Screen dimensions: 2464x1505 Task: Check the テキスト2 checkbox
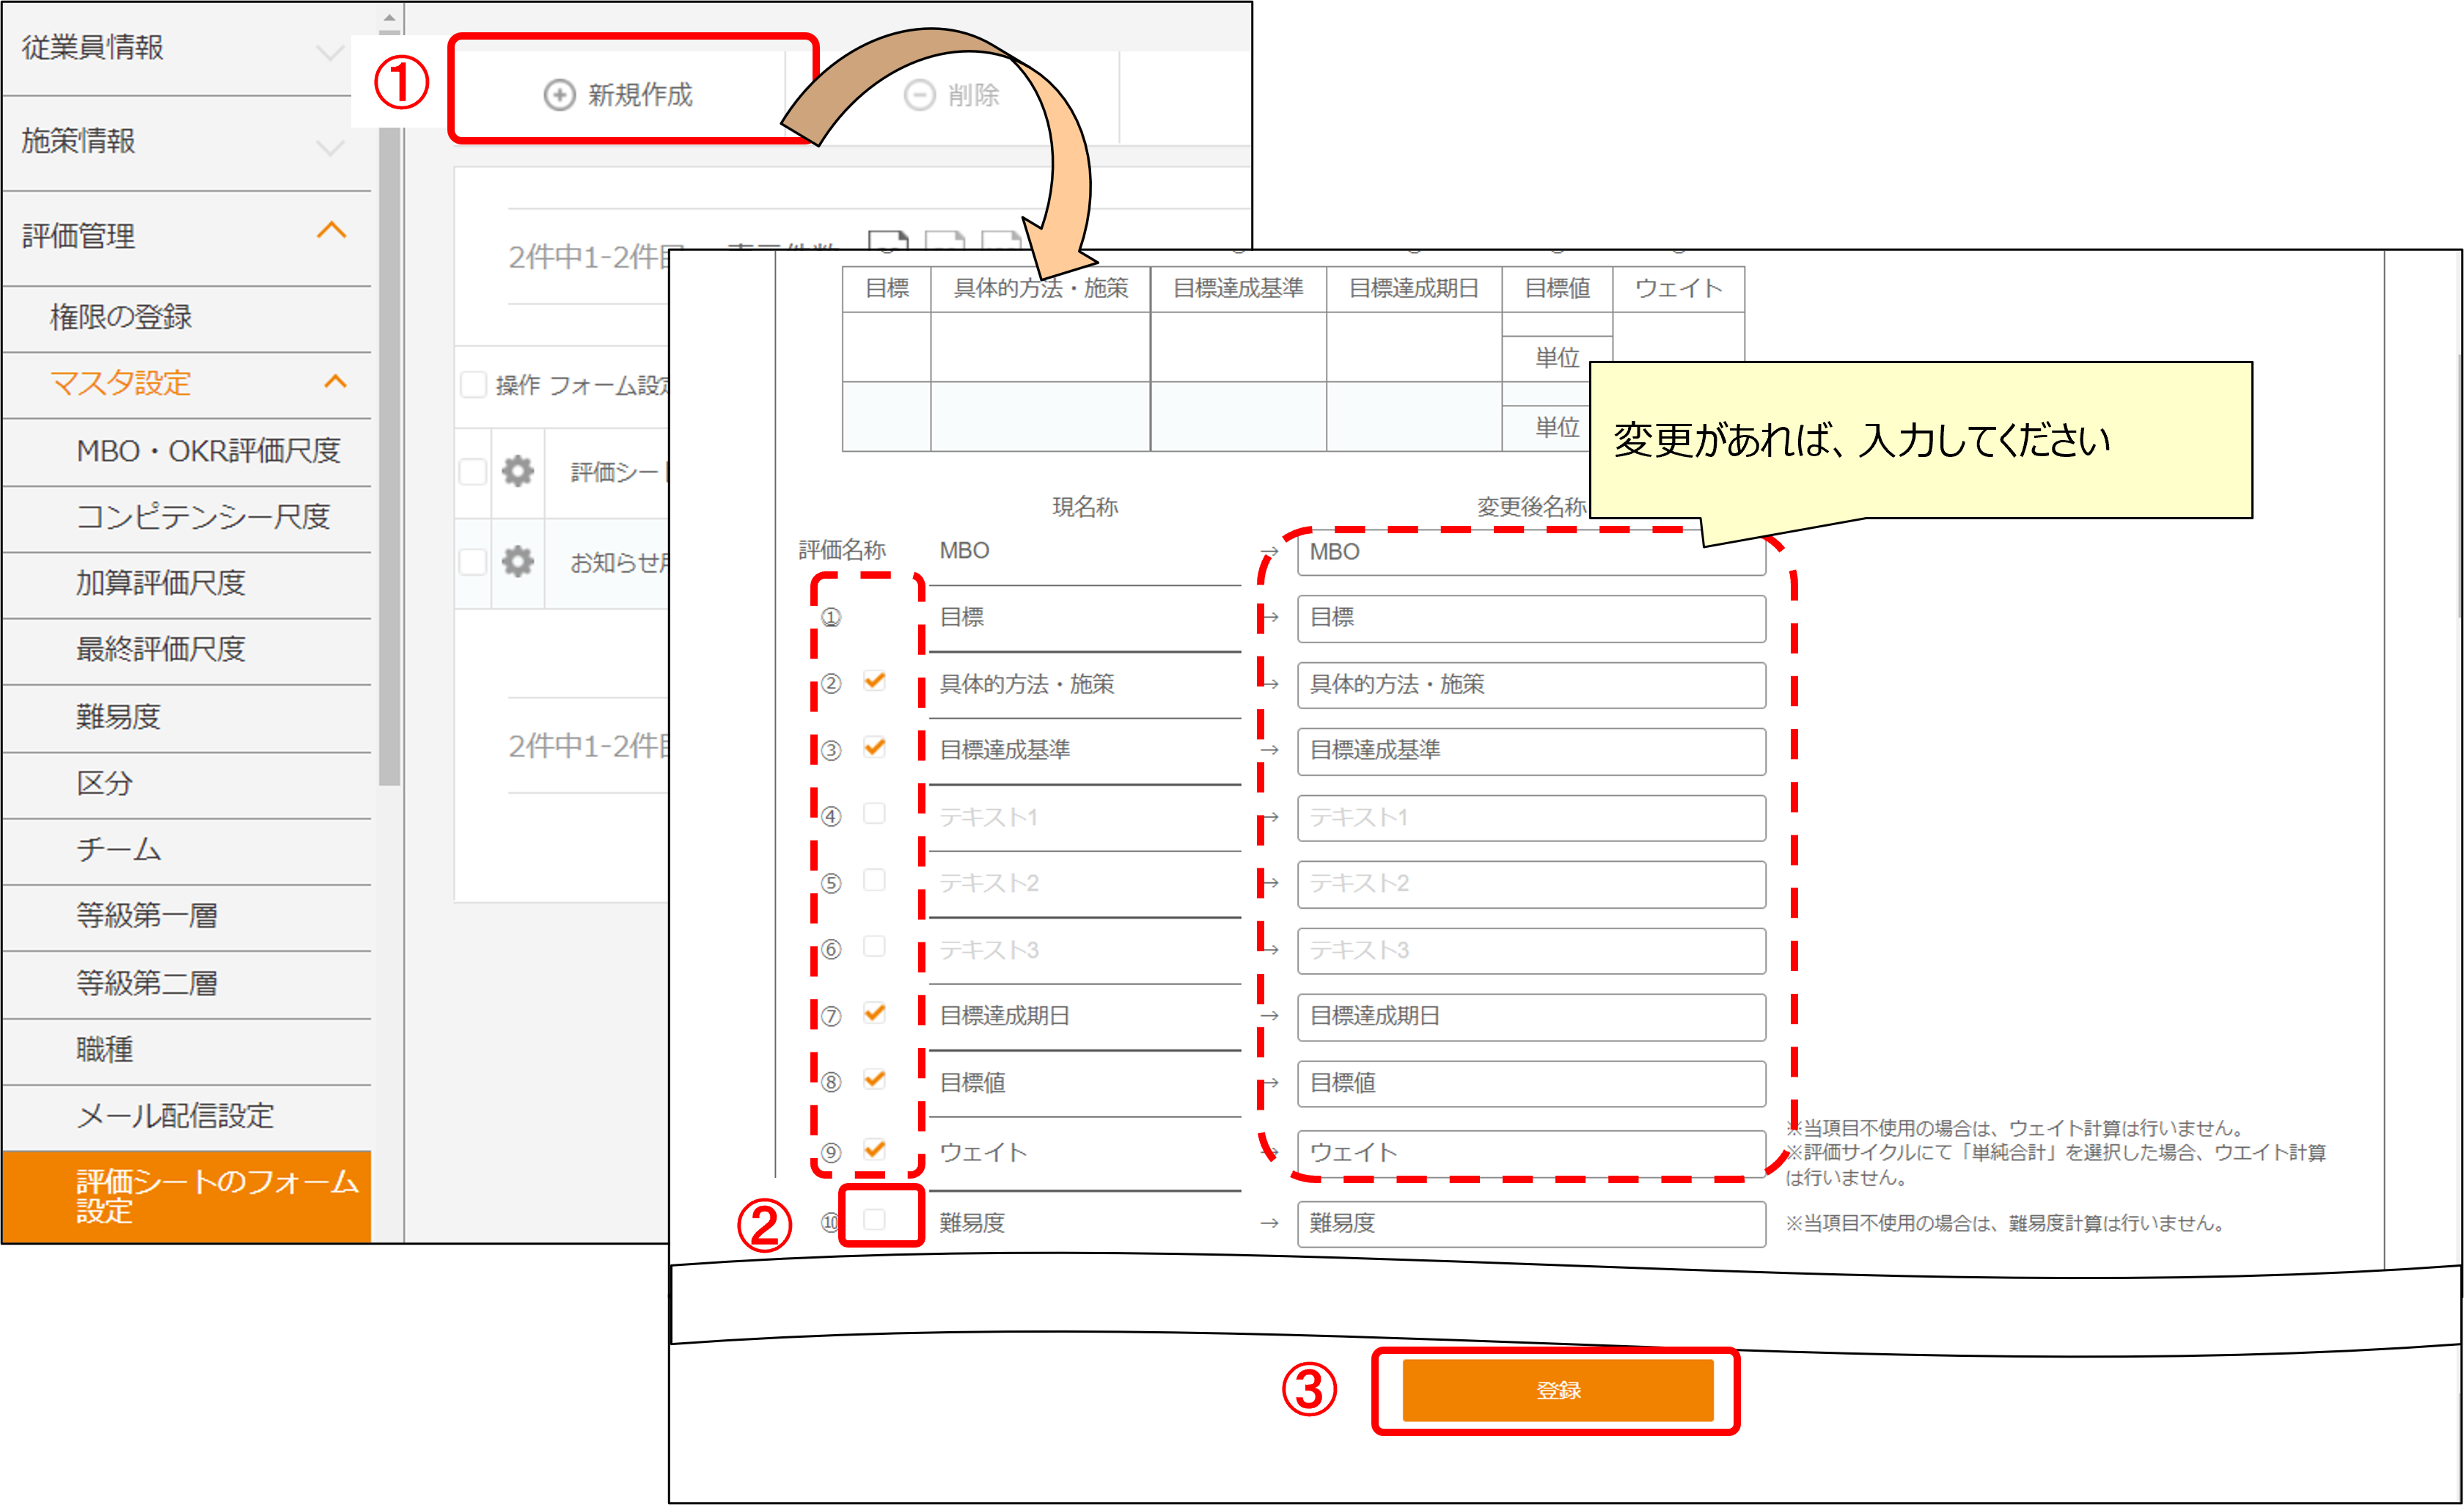coord(874,880)
